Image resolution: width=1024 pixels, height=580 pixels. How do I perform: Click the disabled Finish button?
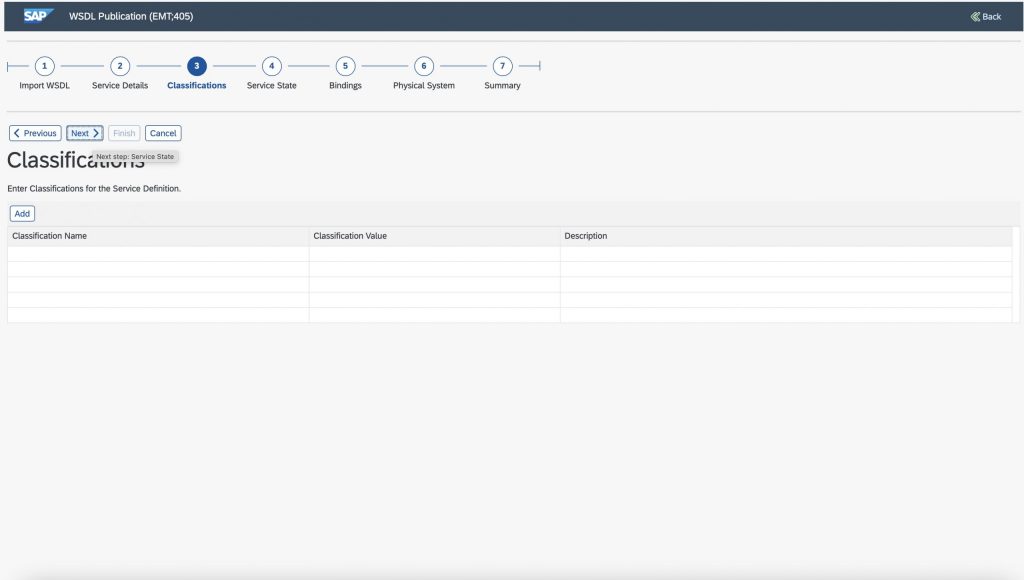tap(124, 133)
